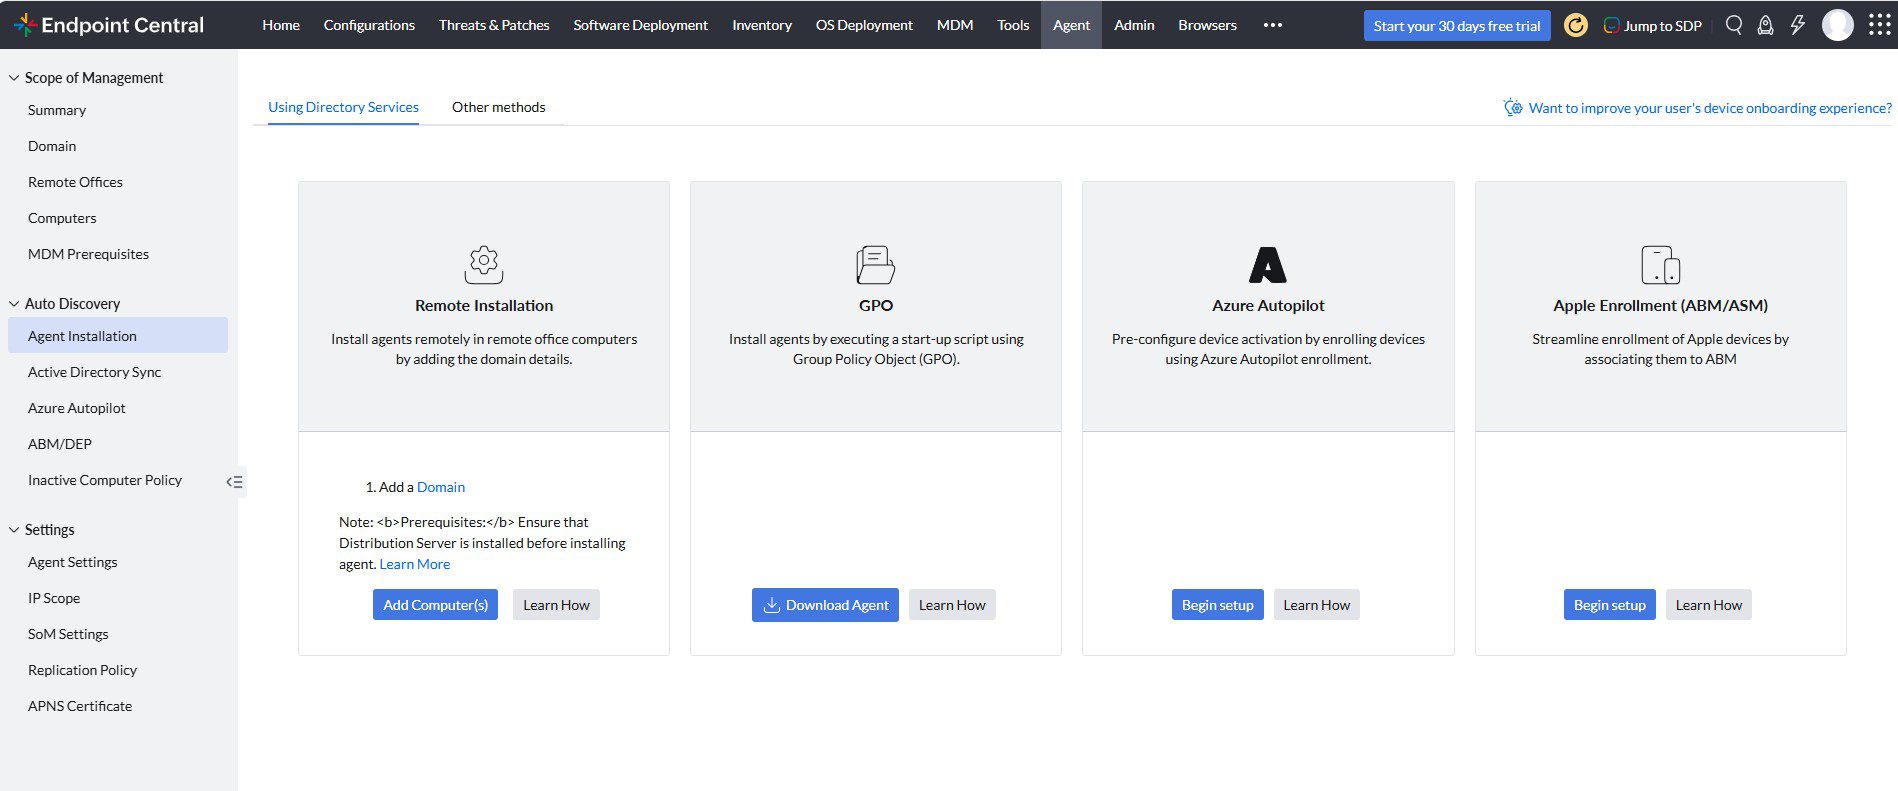
Task: Click Learn How under Azure Autopilot card
Action: click(x=1316, y=605)
